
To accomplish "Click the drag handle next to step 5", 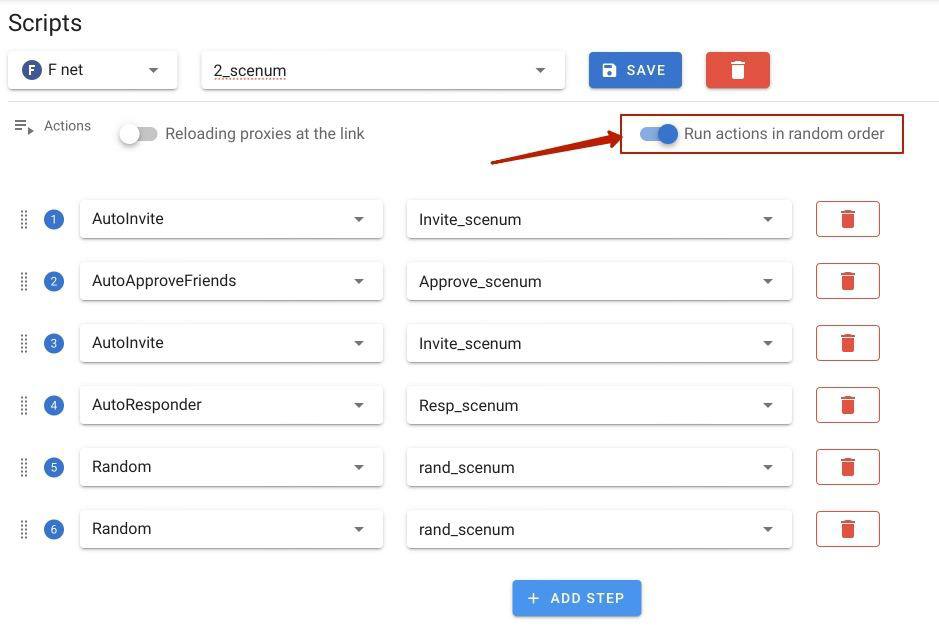I will pyautogui.click(x=24, y=467).
